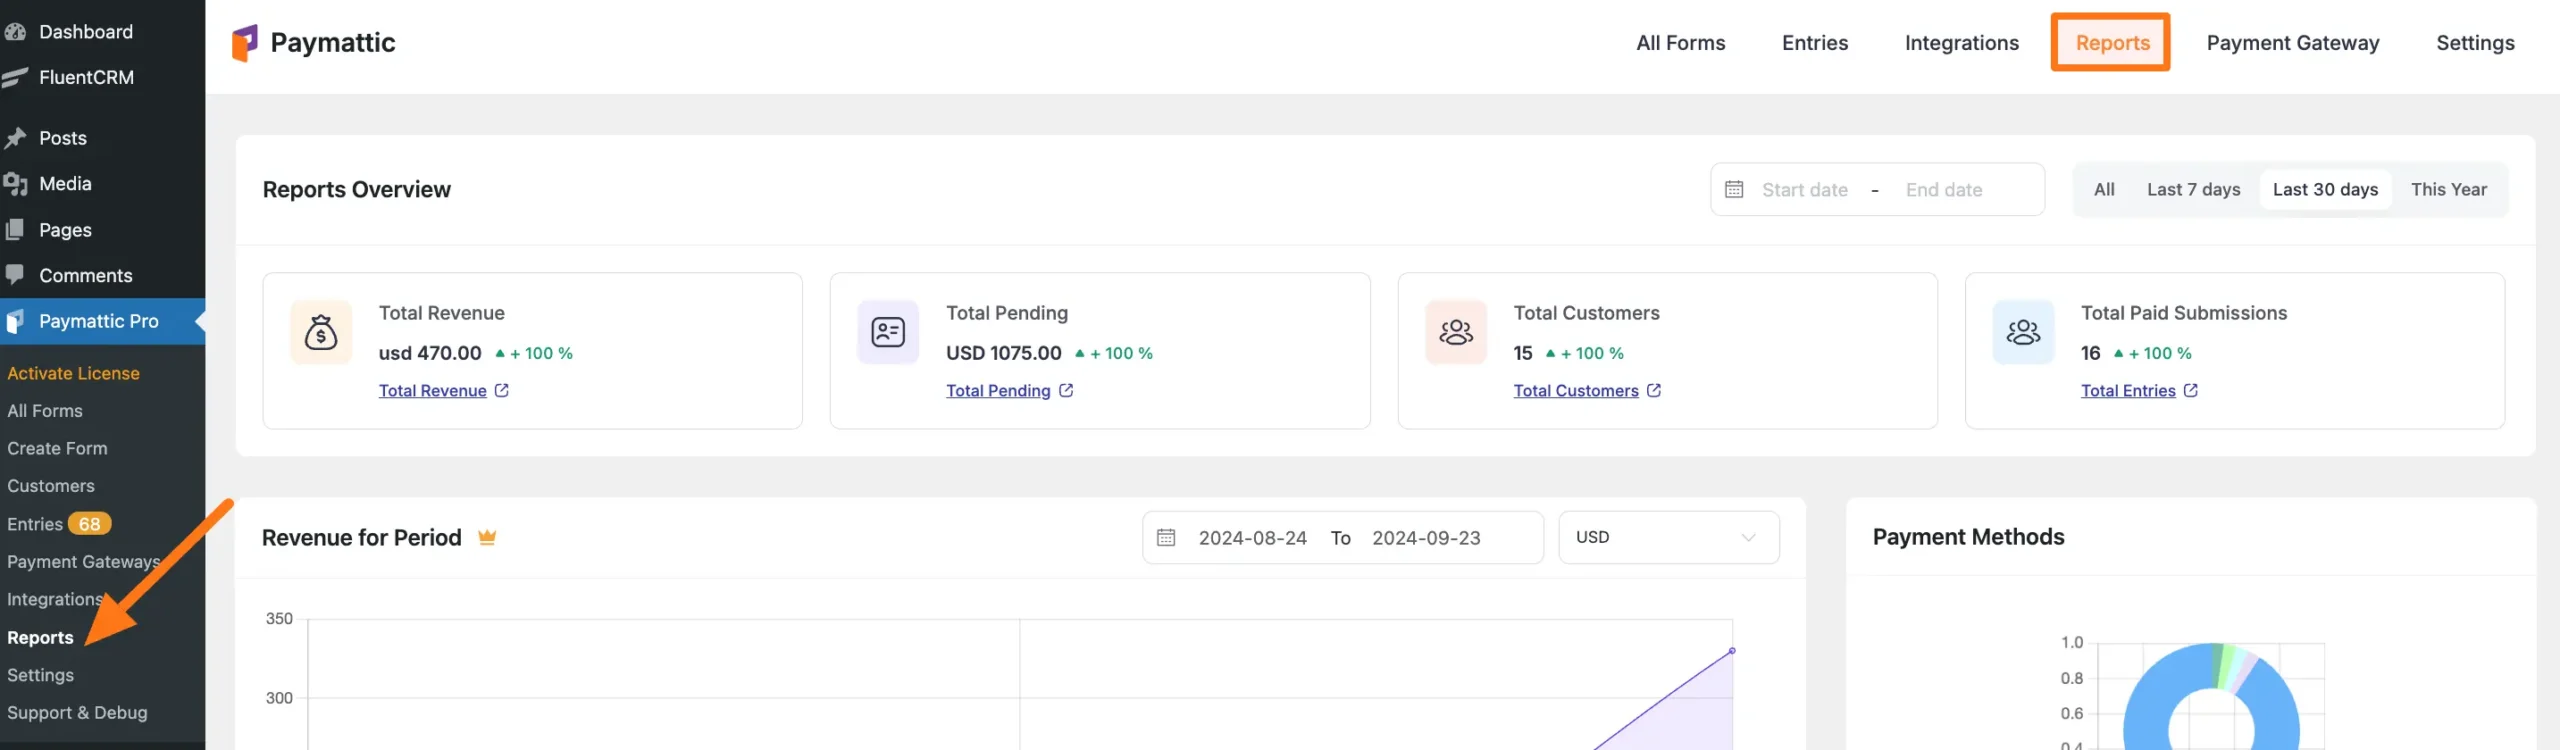Click the Paymattic logo icon
The height and width of the screenshot is (750, 2560).
pyautogui.click(x=245, y=43)
